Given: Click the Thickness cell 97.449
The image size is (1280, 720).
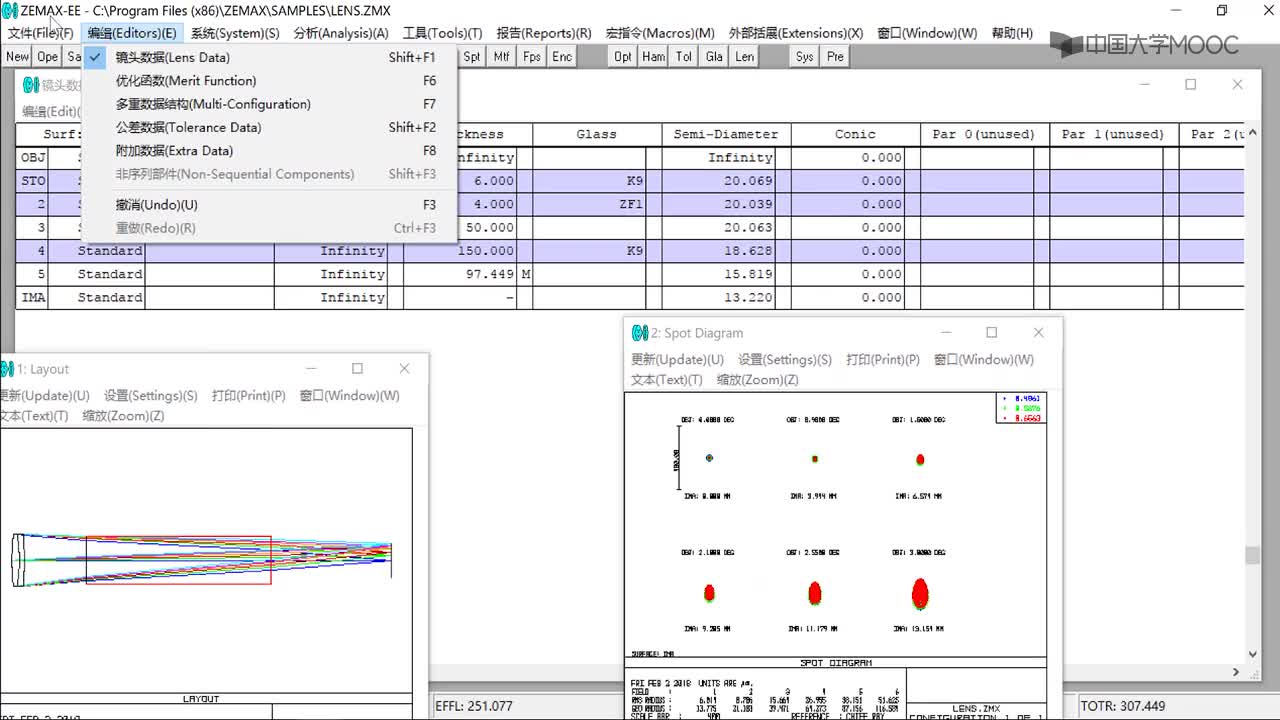Looking at the screenshot, I should [x=460, y=274].
